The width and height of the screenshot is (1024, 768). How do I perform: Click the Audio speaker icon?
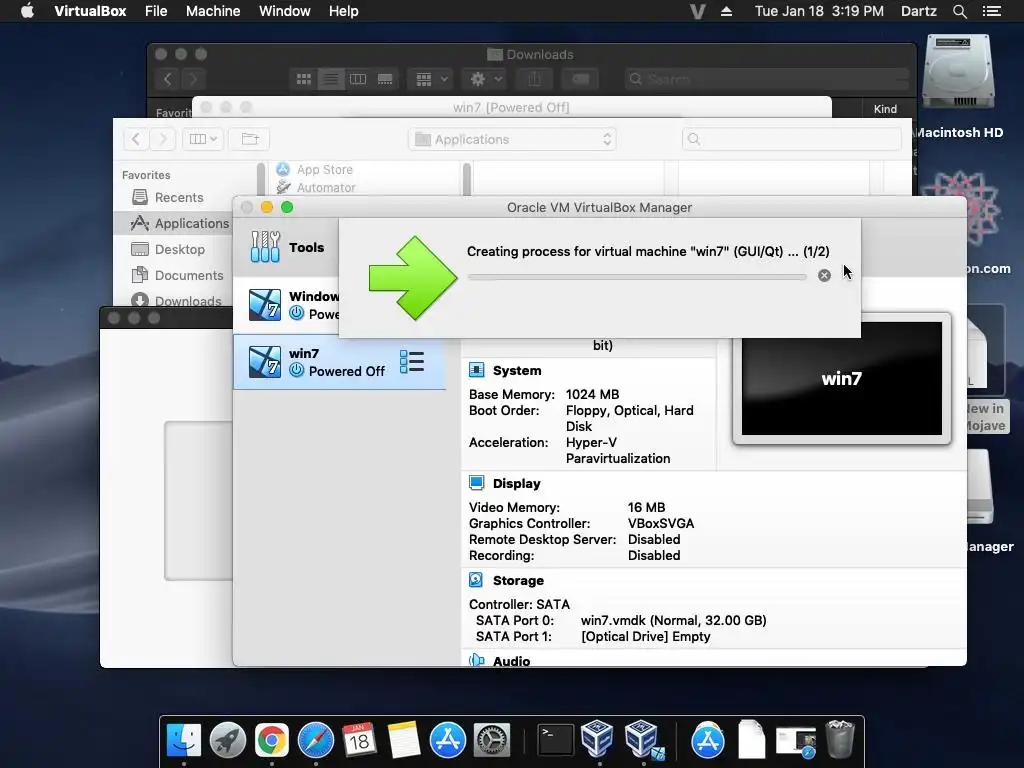click(x=477, y=660)
